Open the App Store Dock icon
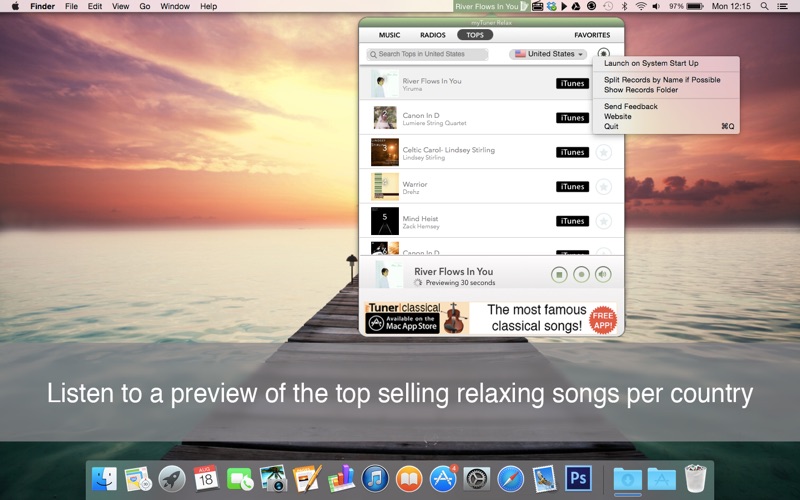Screen dimensions: 800x500 443,480
